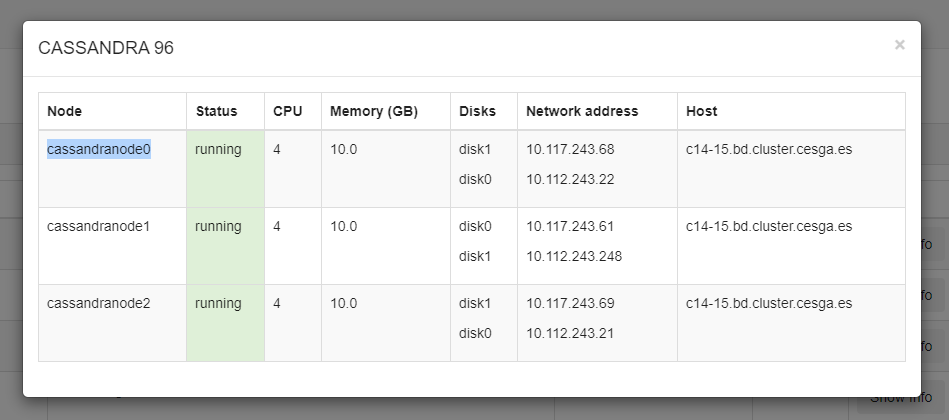Click the Node column header
Screen dimensions: 949x420
pyautogui.click(x=64, y=111)
